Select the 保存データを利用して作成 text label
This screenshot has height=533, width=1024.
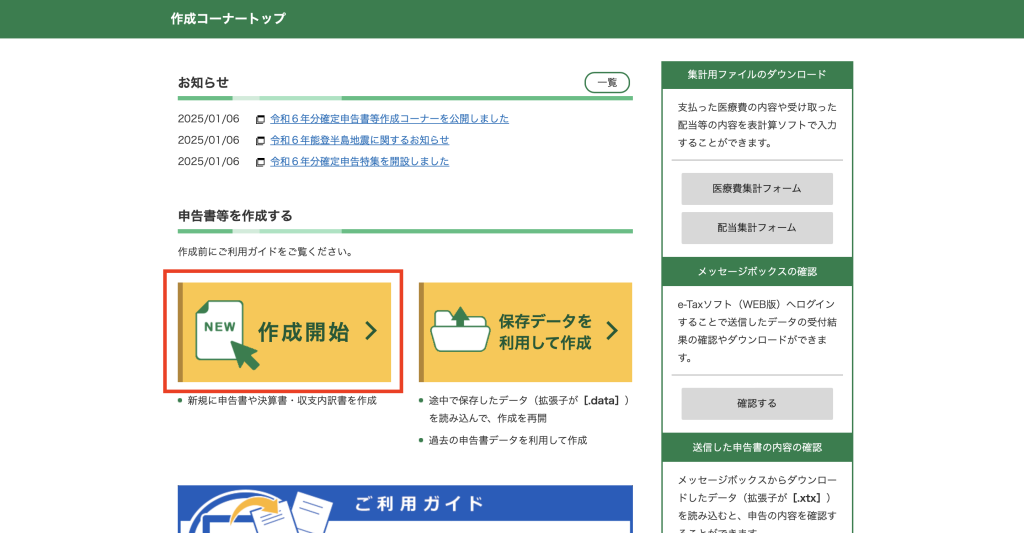[x=545, y=332]
